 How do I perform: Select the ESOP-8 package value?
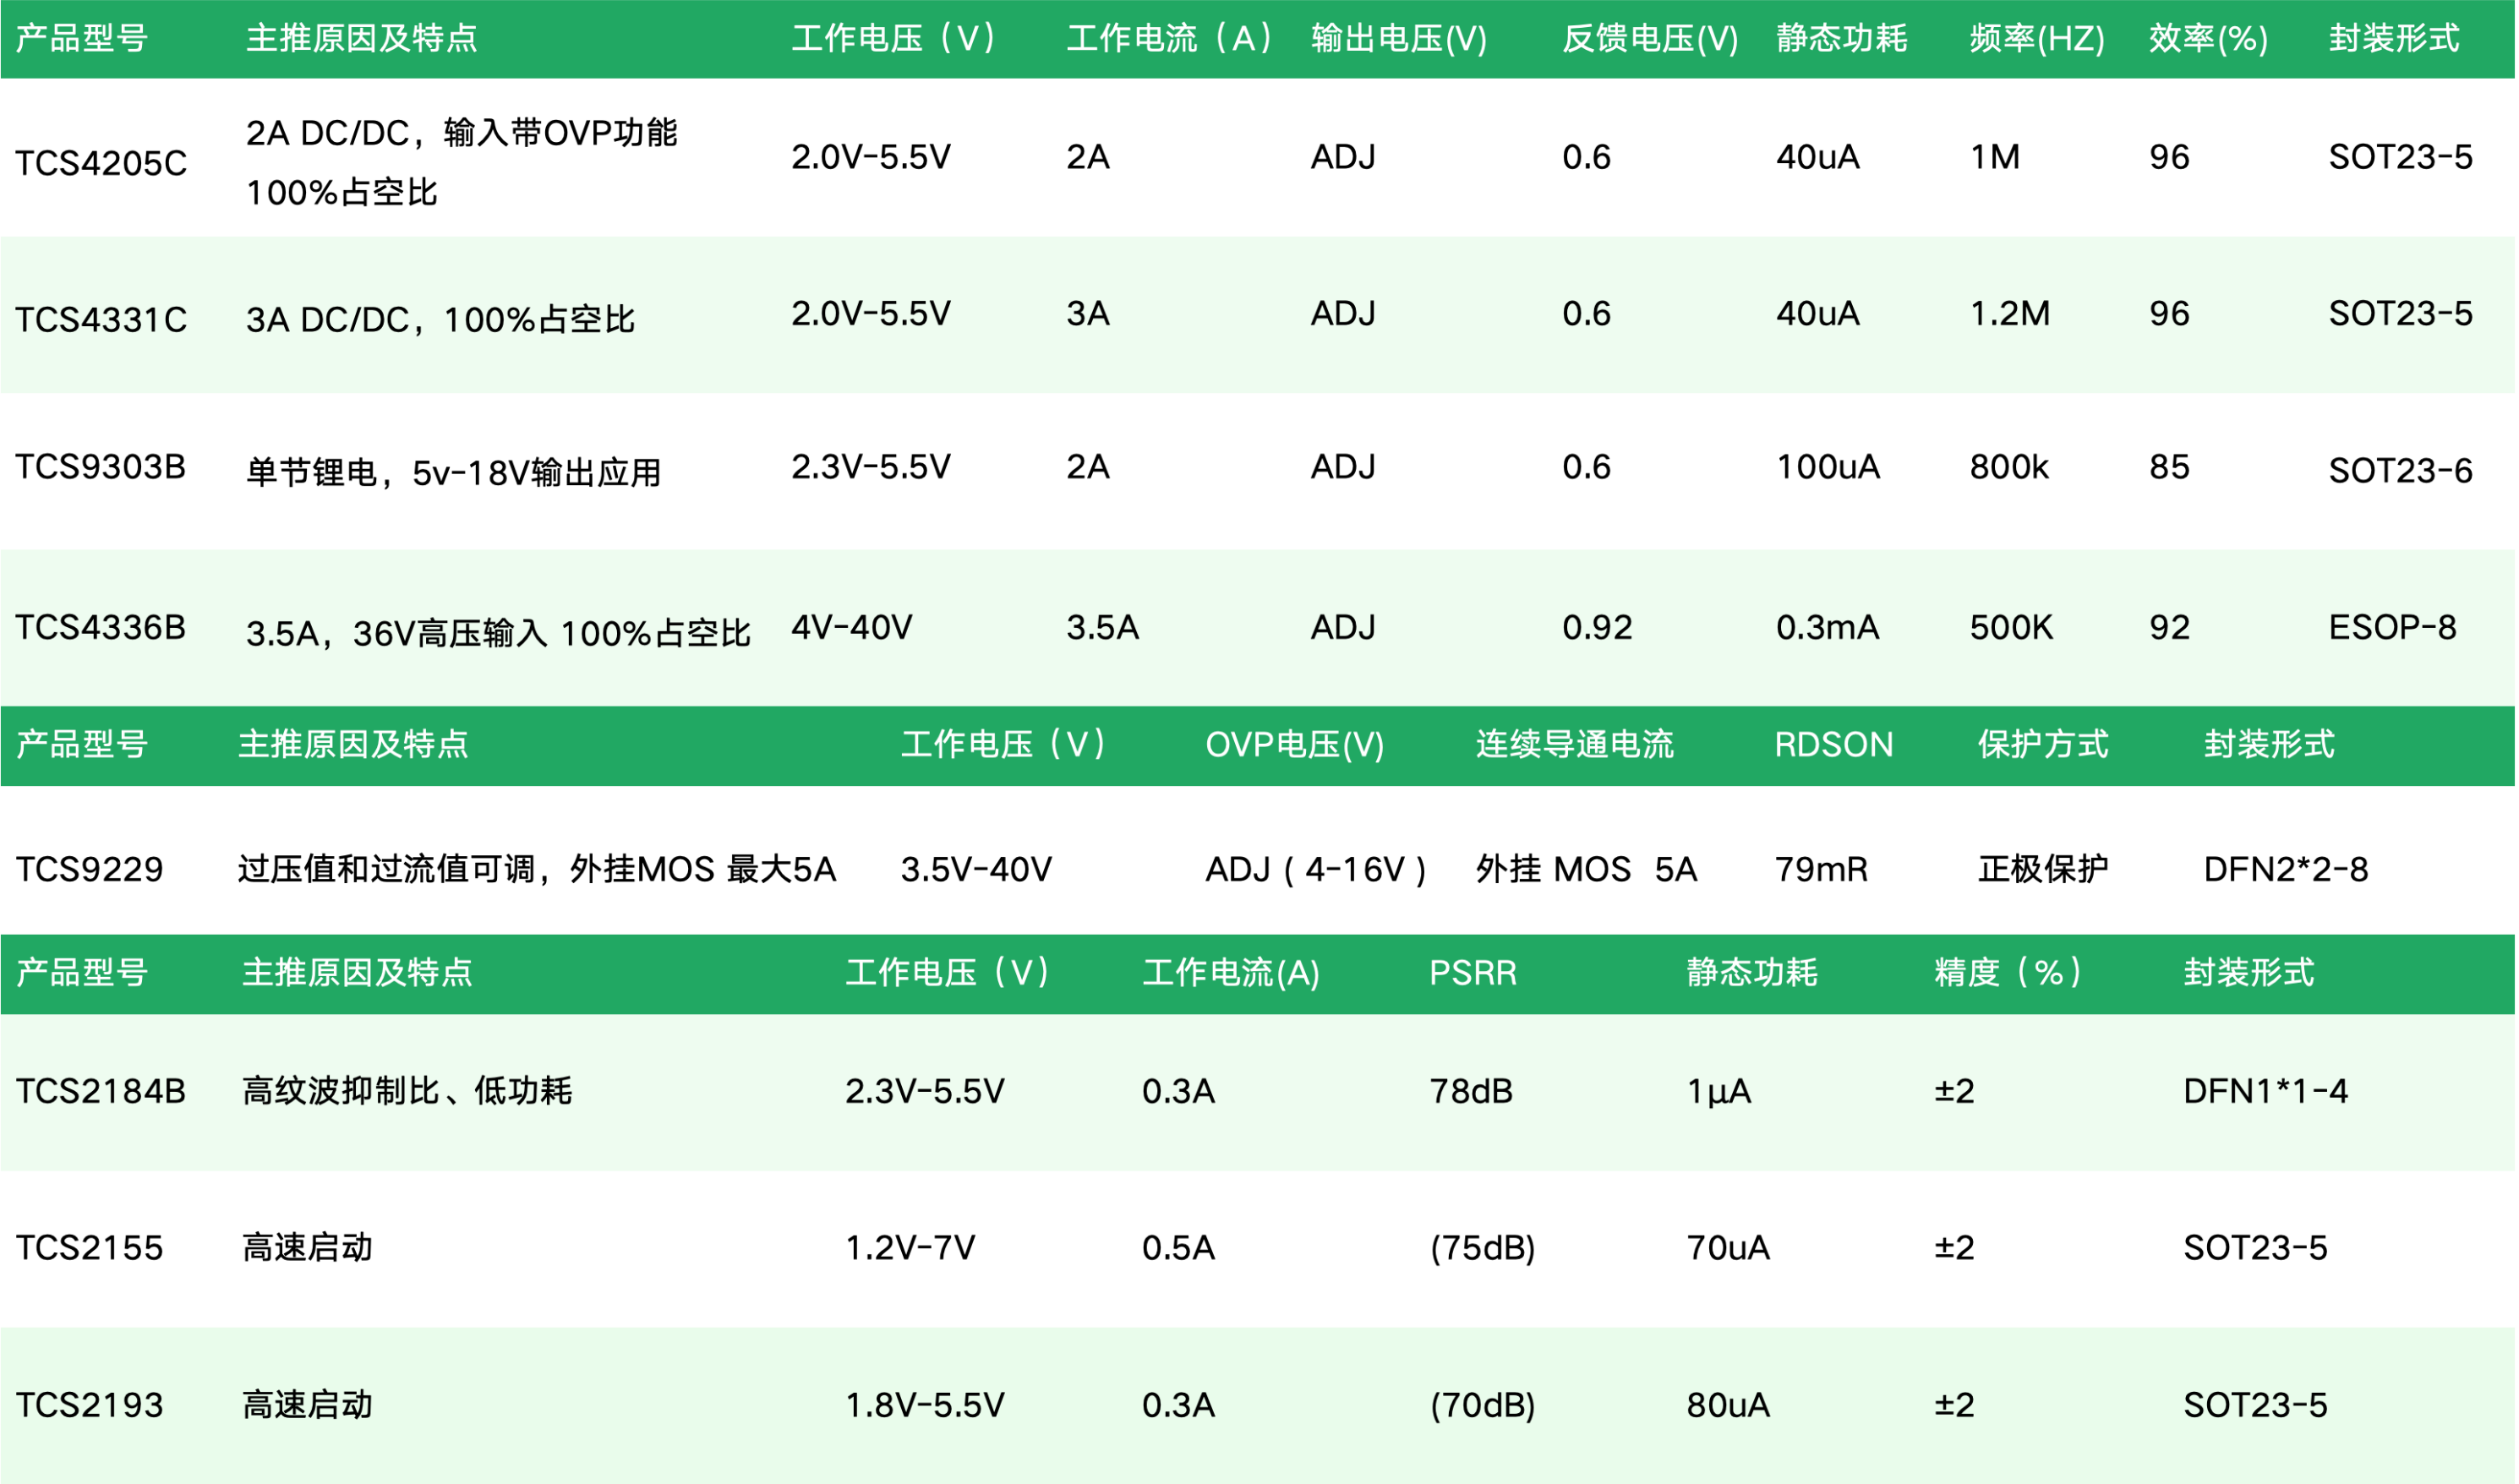coord(2392,628)
